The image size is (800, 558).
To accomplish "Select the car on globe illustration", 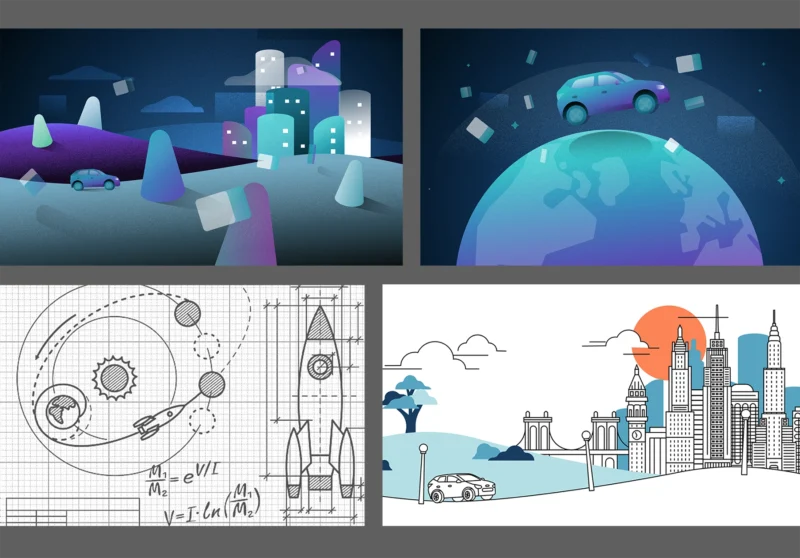I will [609, 147].
